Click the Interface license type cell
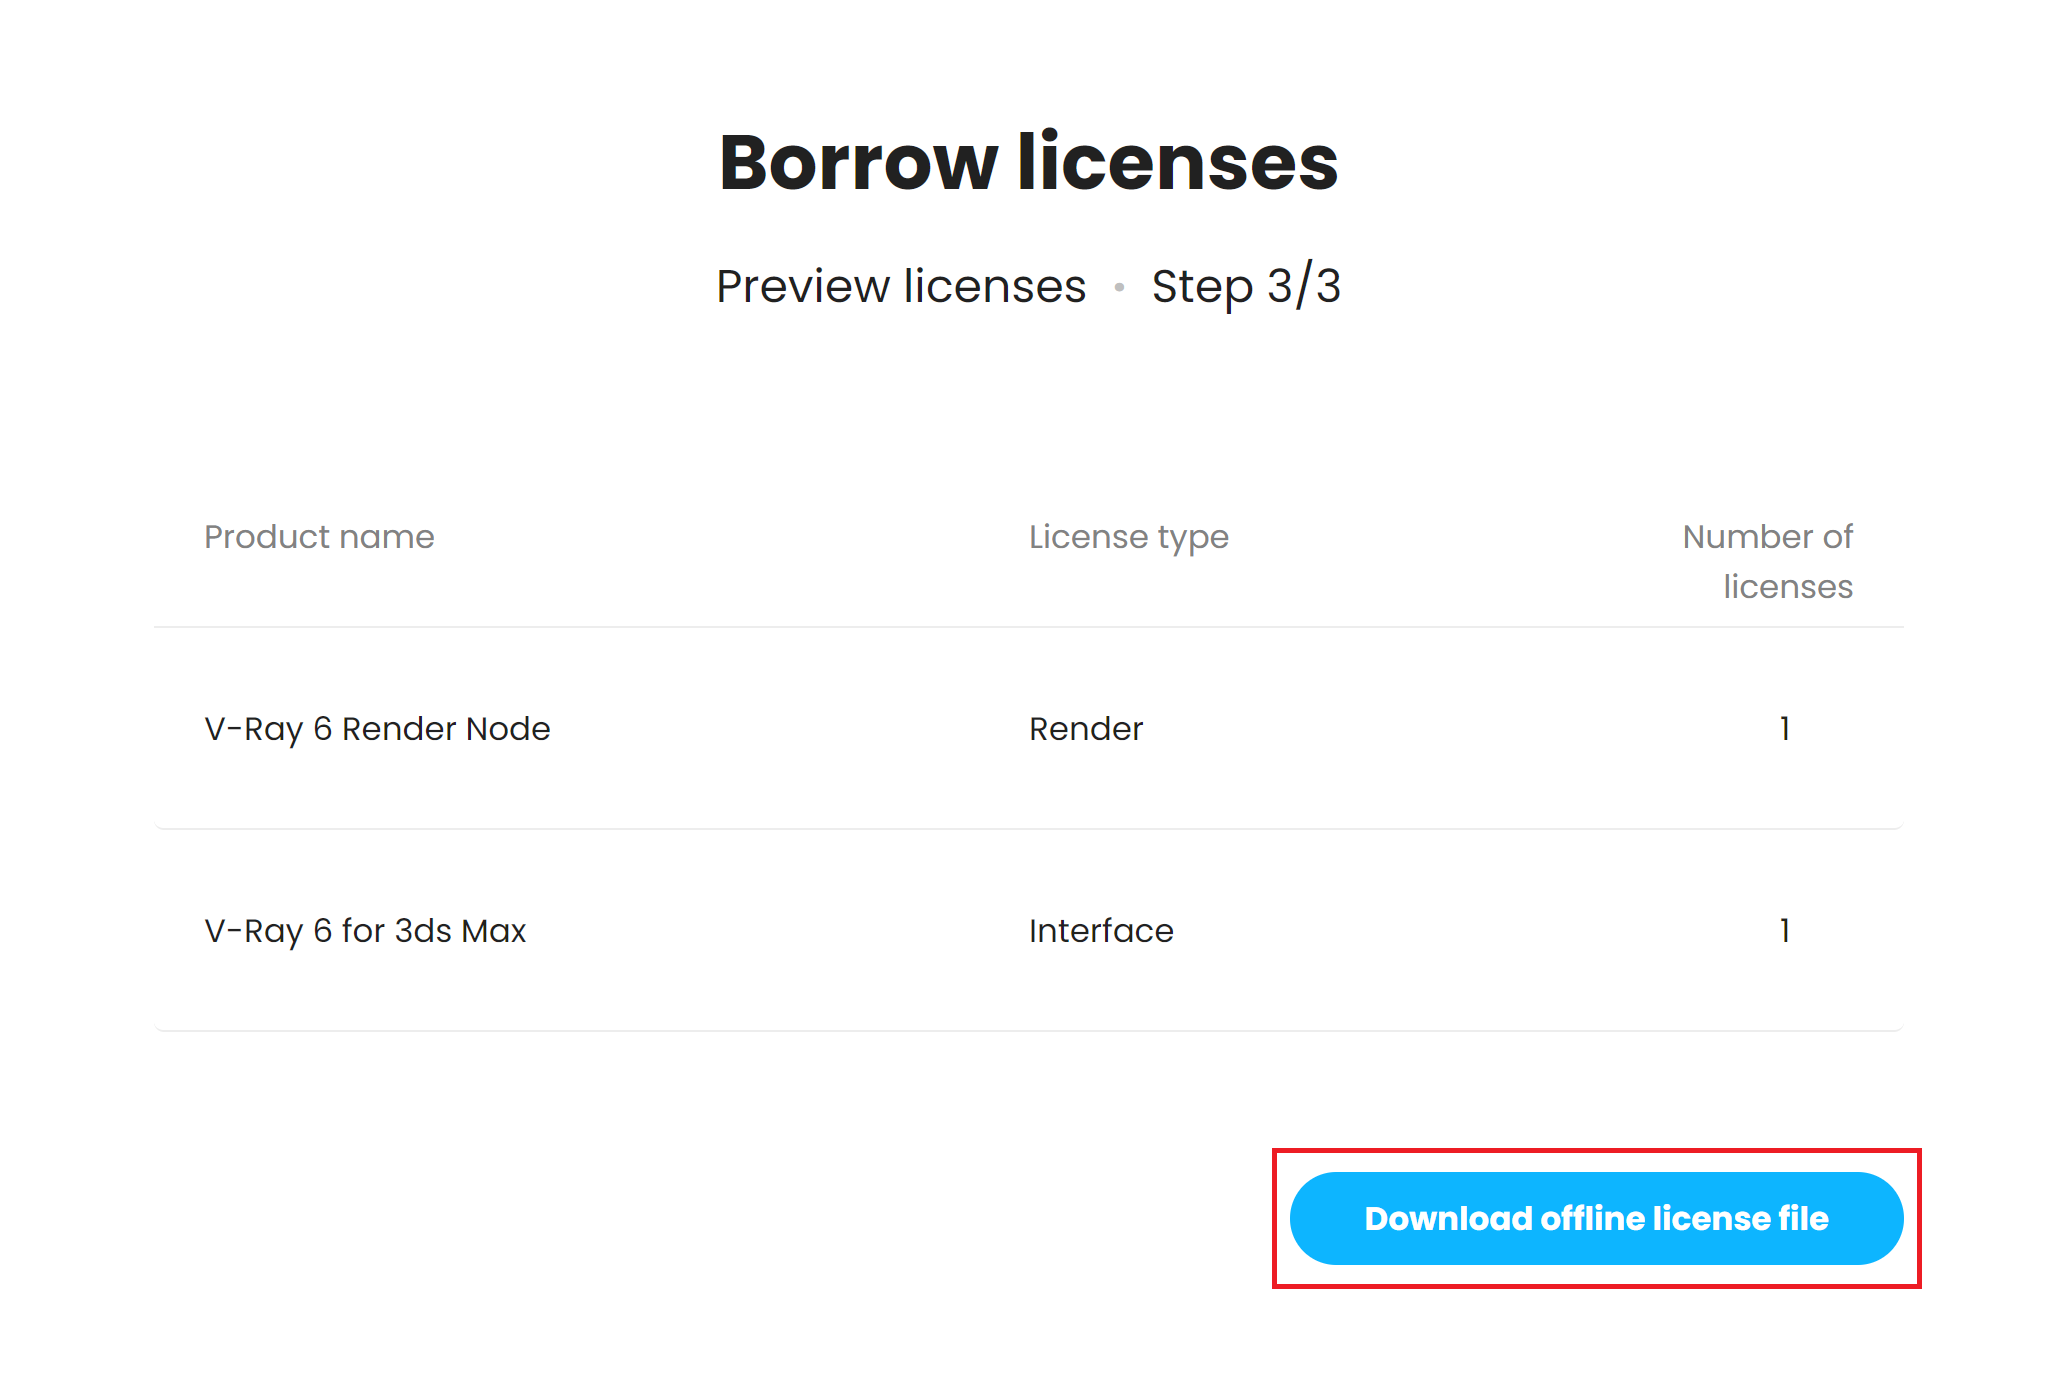 pyautogui.click(x=1100, y=931)
